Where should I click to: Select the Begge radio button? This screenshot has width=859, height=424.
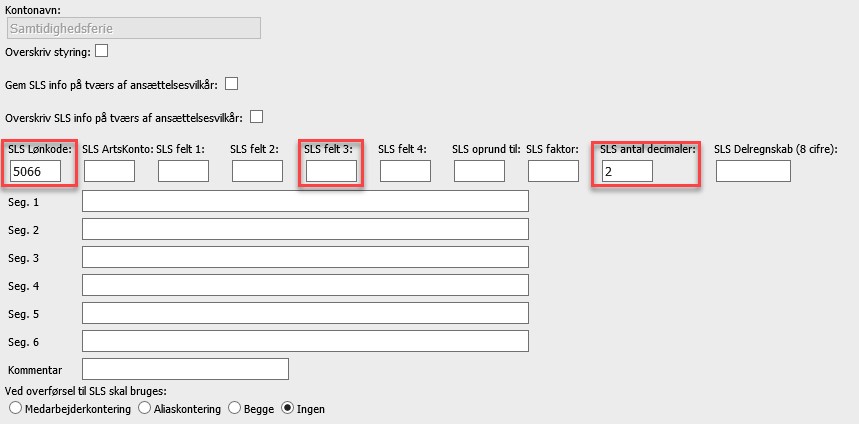tap(235, 408)
